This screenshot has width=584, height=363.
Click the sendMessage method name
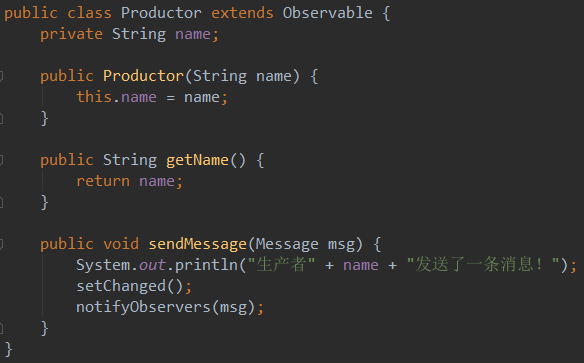coord(197,244)
